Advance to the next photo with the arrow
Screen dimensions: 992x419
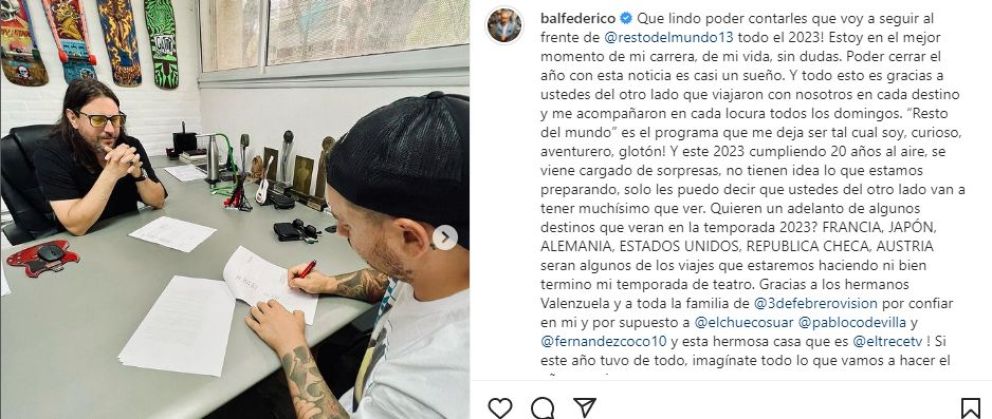click(x=445, y=237)
